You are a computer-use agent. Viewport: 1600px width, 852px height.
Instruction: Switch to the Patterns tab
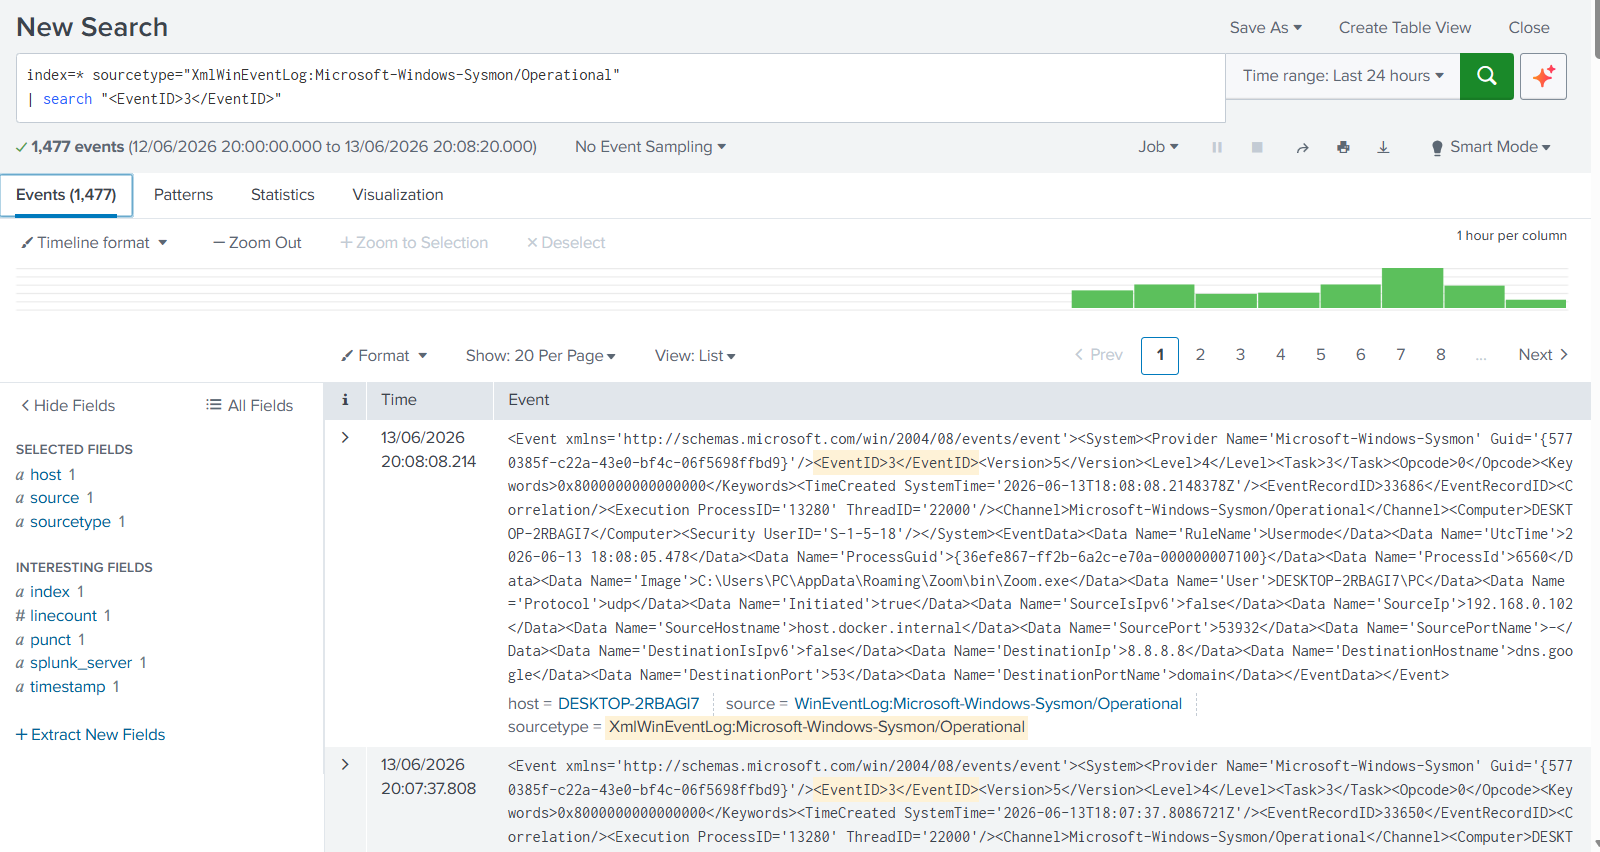(x=183, y=195)
